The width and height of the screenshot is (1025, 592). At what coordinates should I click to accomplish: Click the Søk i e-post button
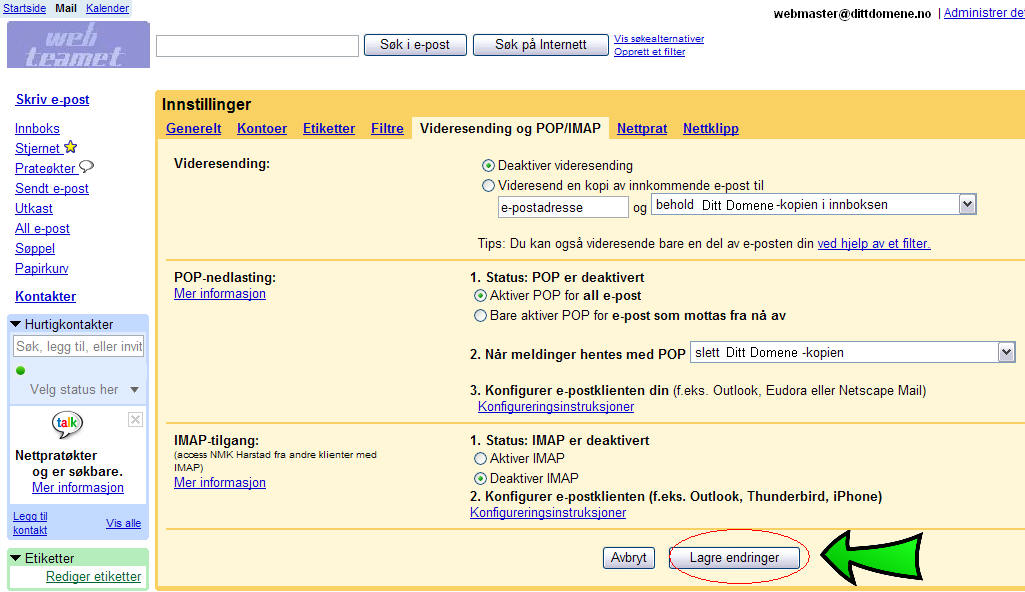(x=415, y=44)
